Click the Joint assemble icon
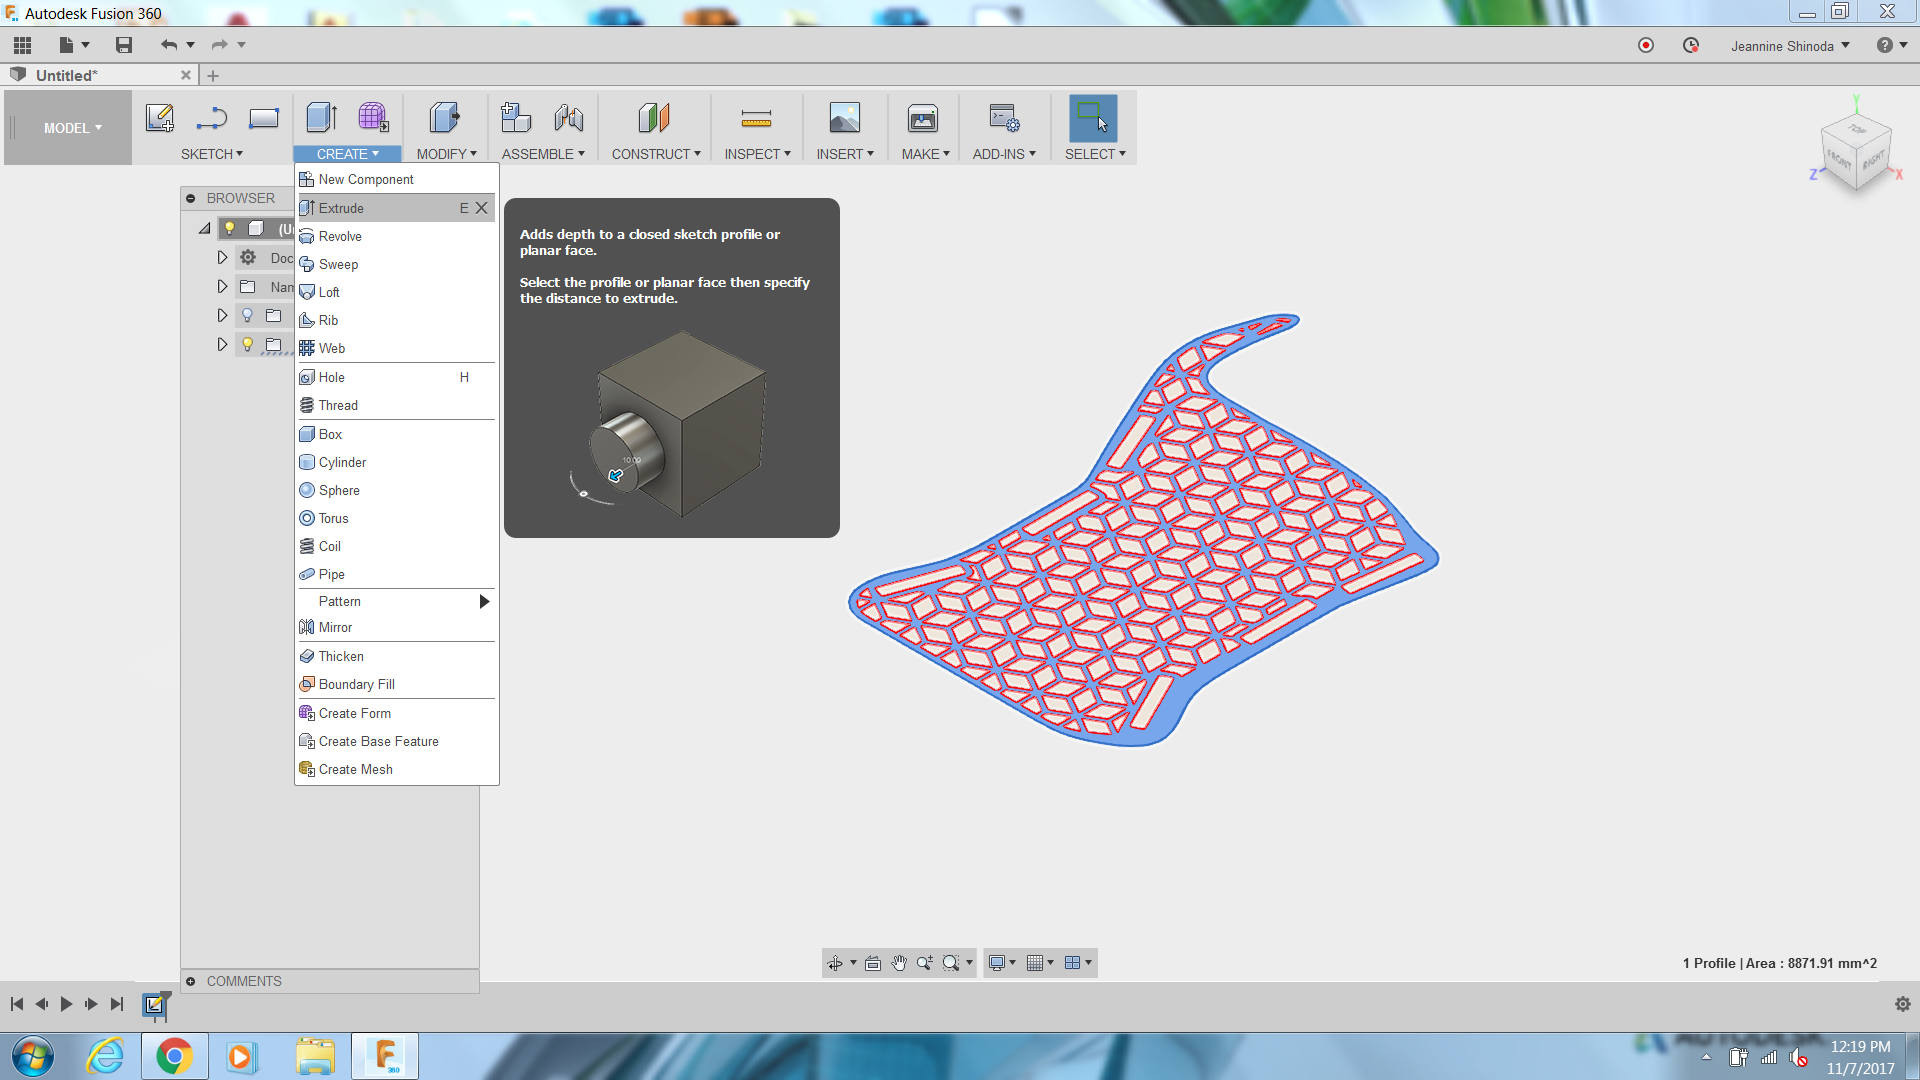 coord(569,118)
